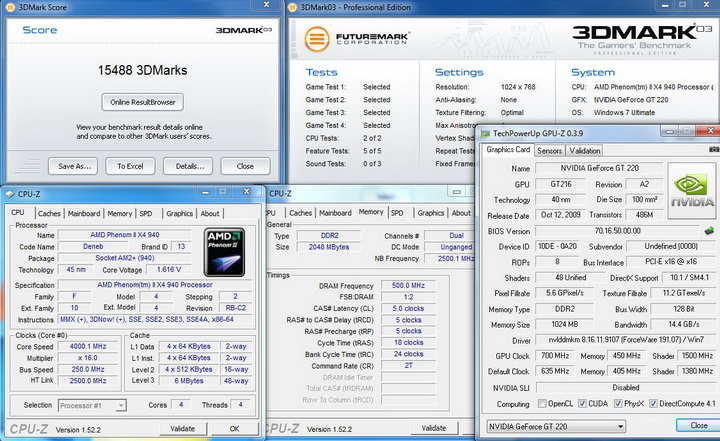Toggle the PhysX checkbox
The width and height of the screenshot is (720, 441).
618,404
